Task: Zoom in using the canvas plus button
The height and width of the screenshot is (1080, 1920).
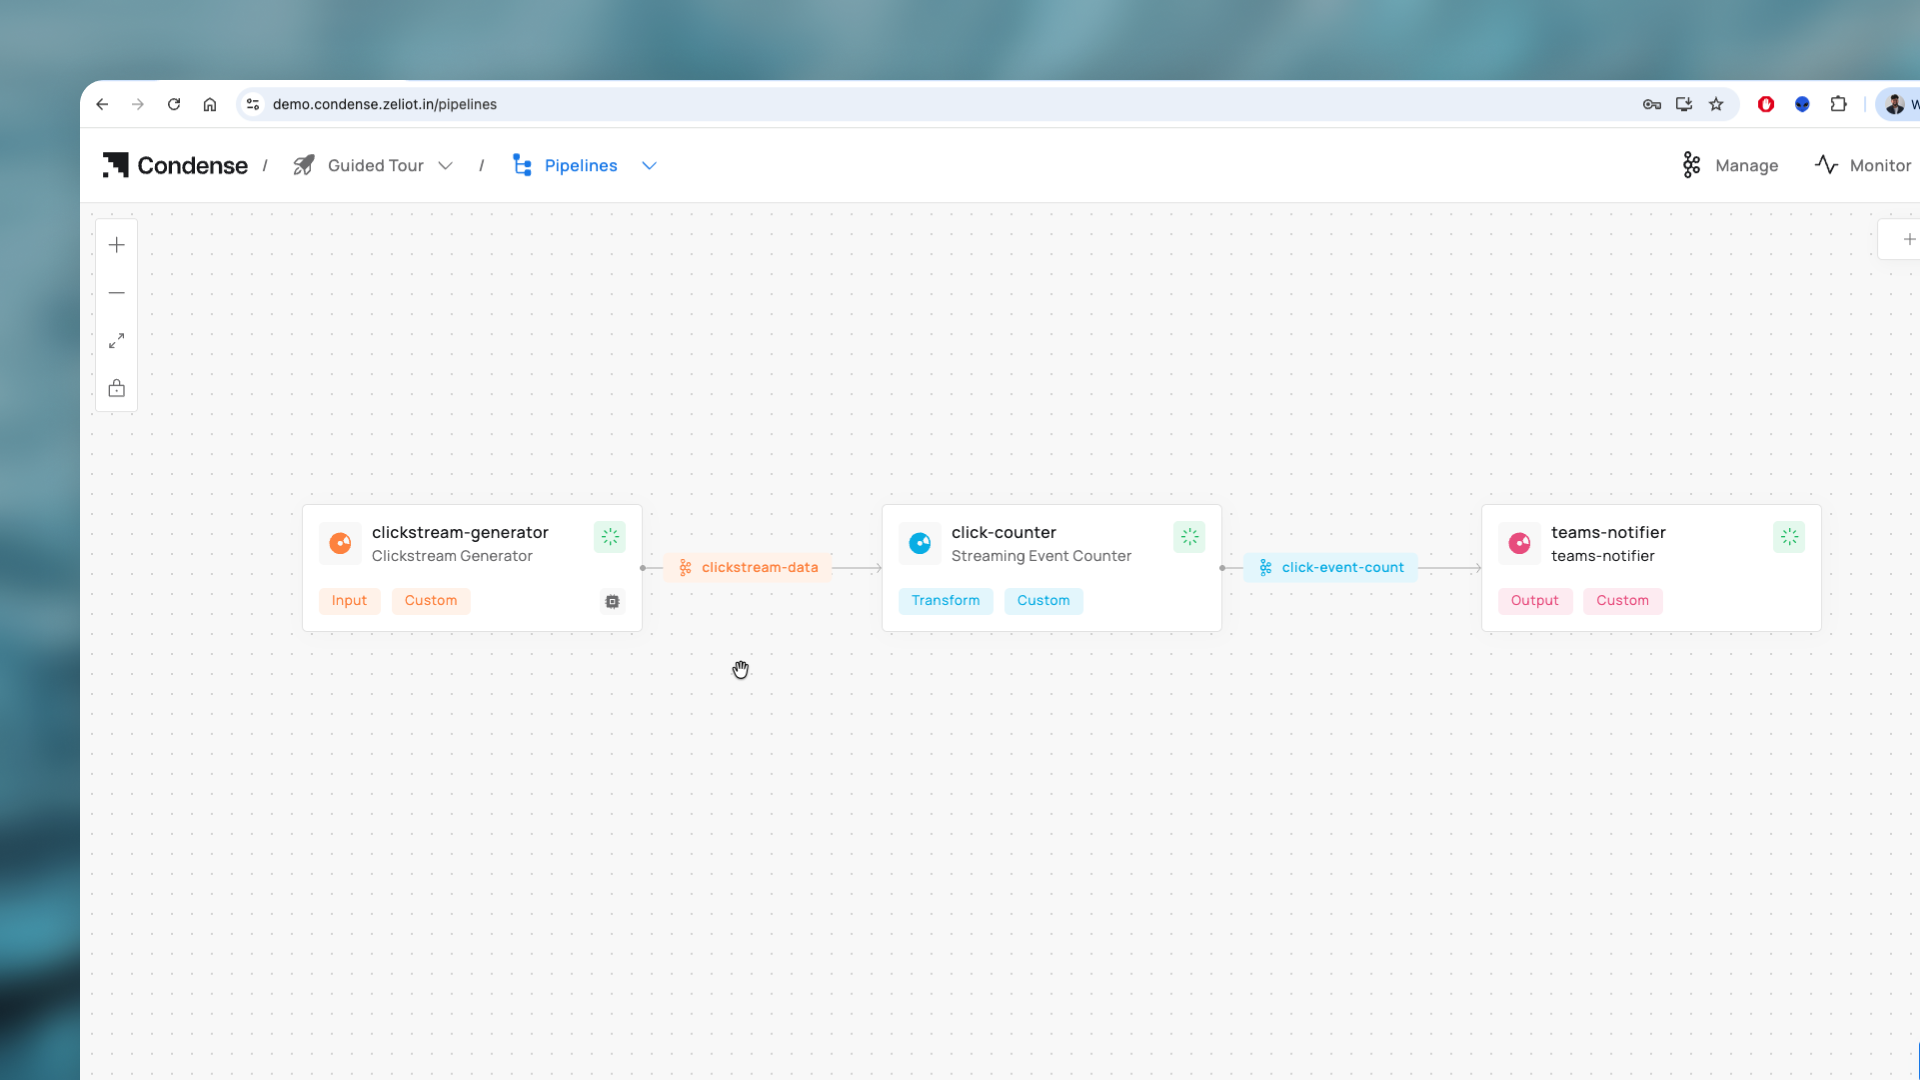Action: coord(117,245)
